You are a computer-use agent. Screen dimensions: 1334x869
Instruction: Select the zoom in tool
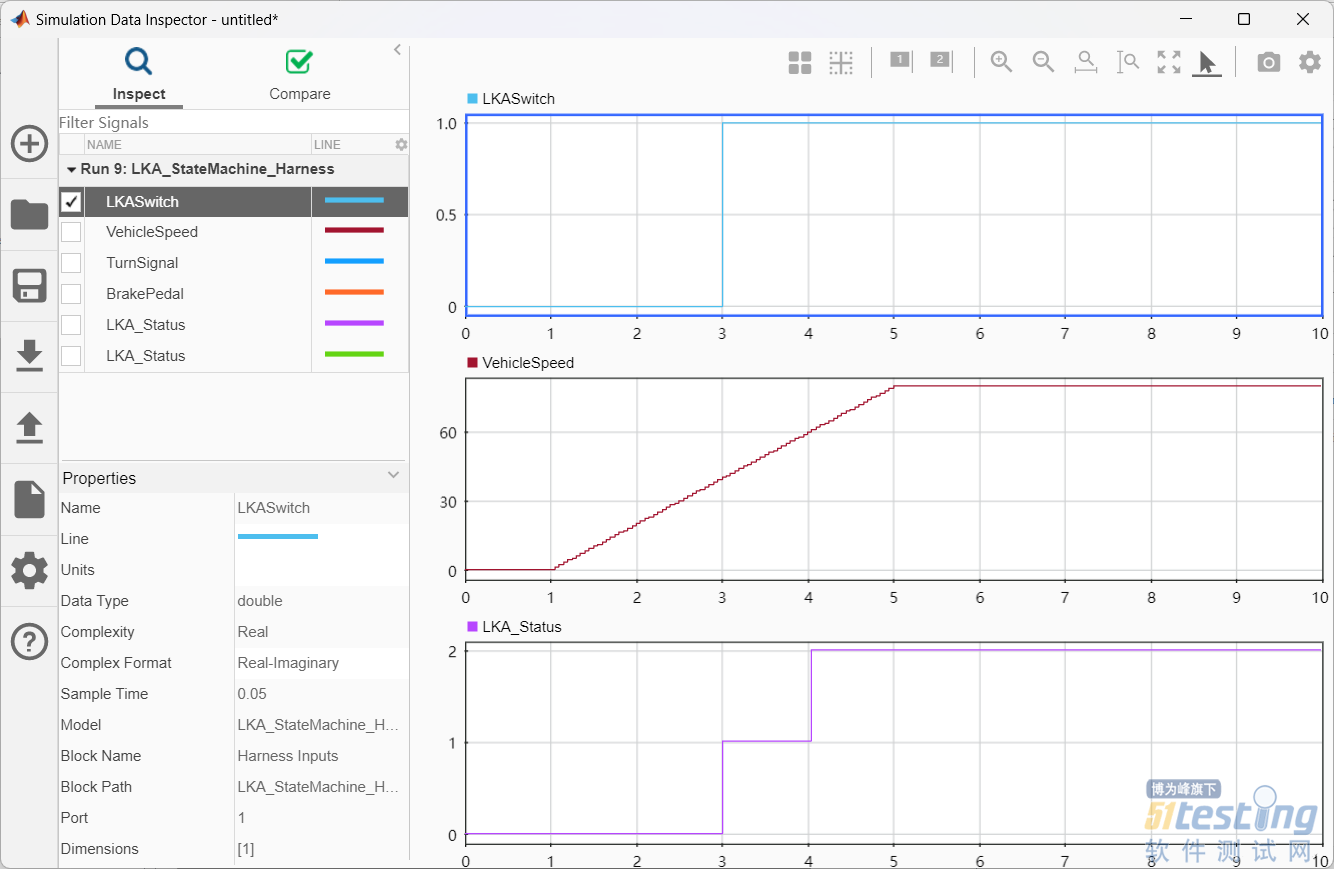click(1001, 62)
